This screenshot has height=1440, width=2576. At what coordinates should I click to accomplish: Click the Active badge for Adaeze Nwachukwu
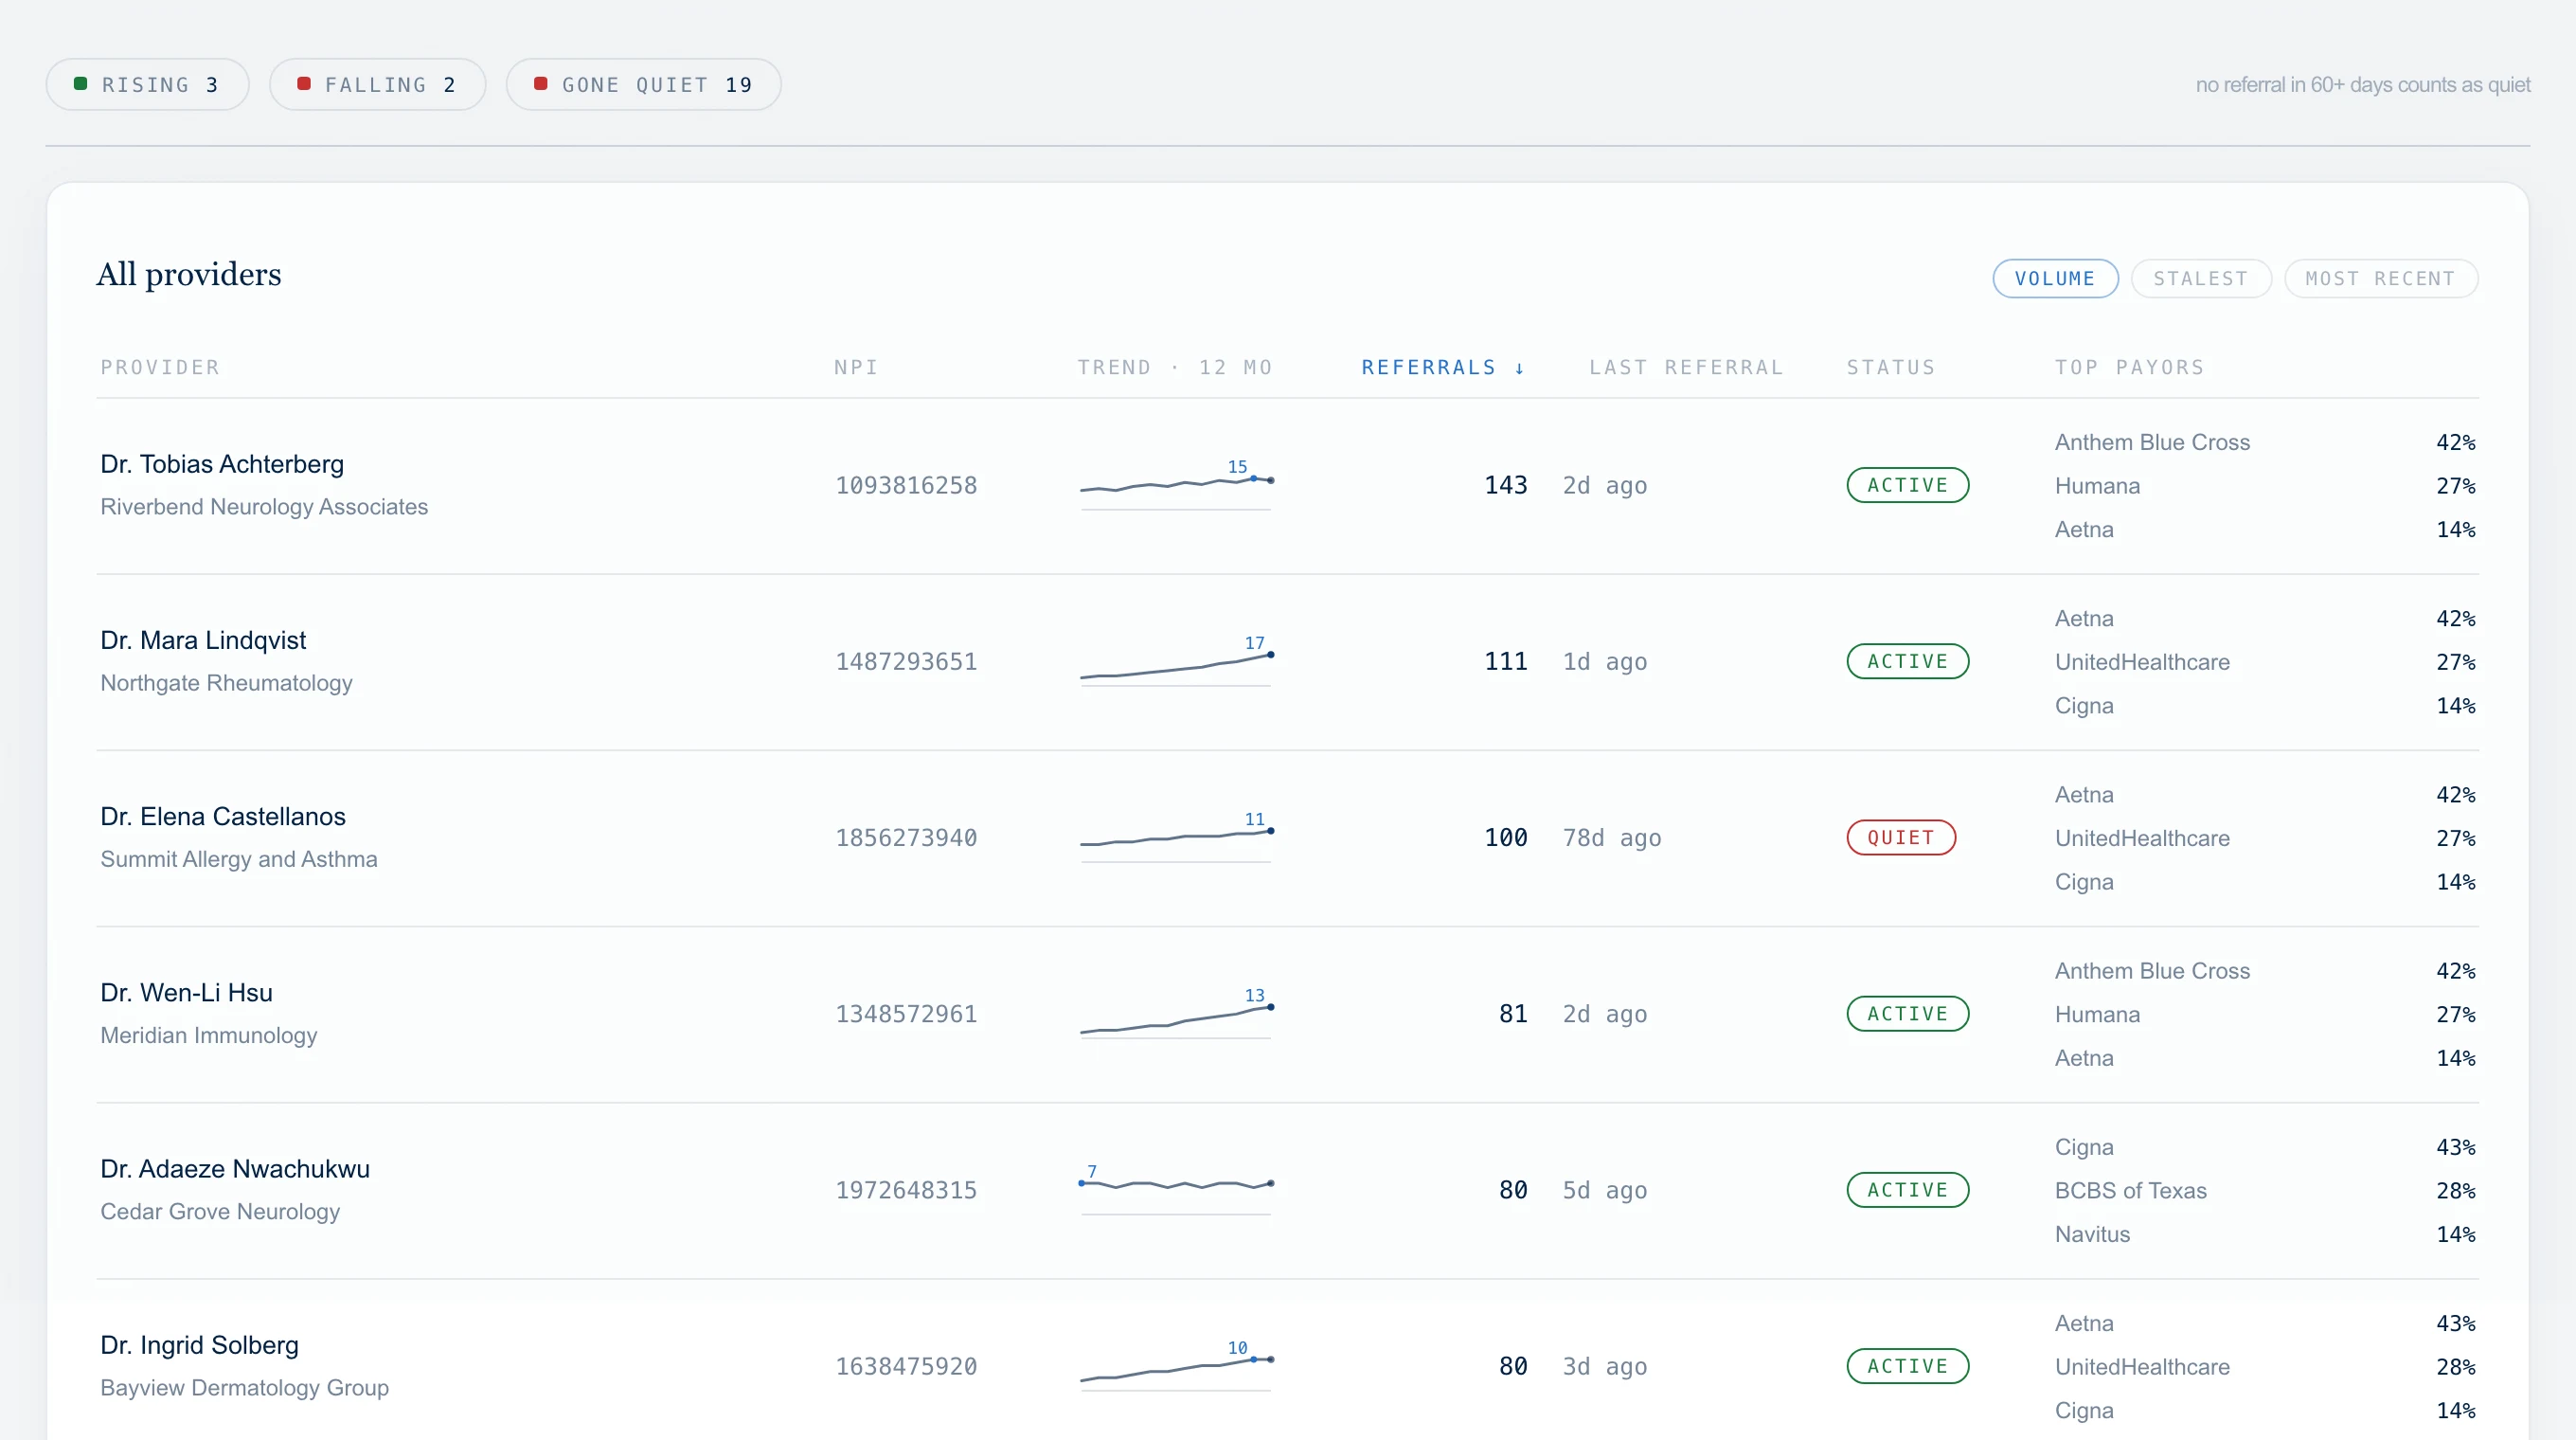[1908, 1190]
